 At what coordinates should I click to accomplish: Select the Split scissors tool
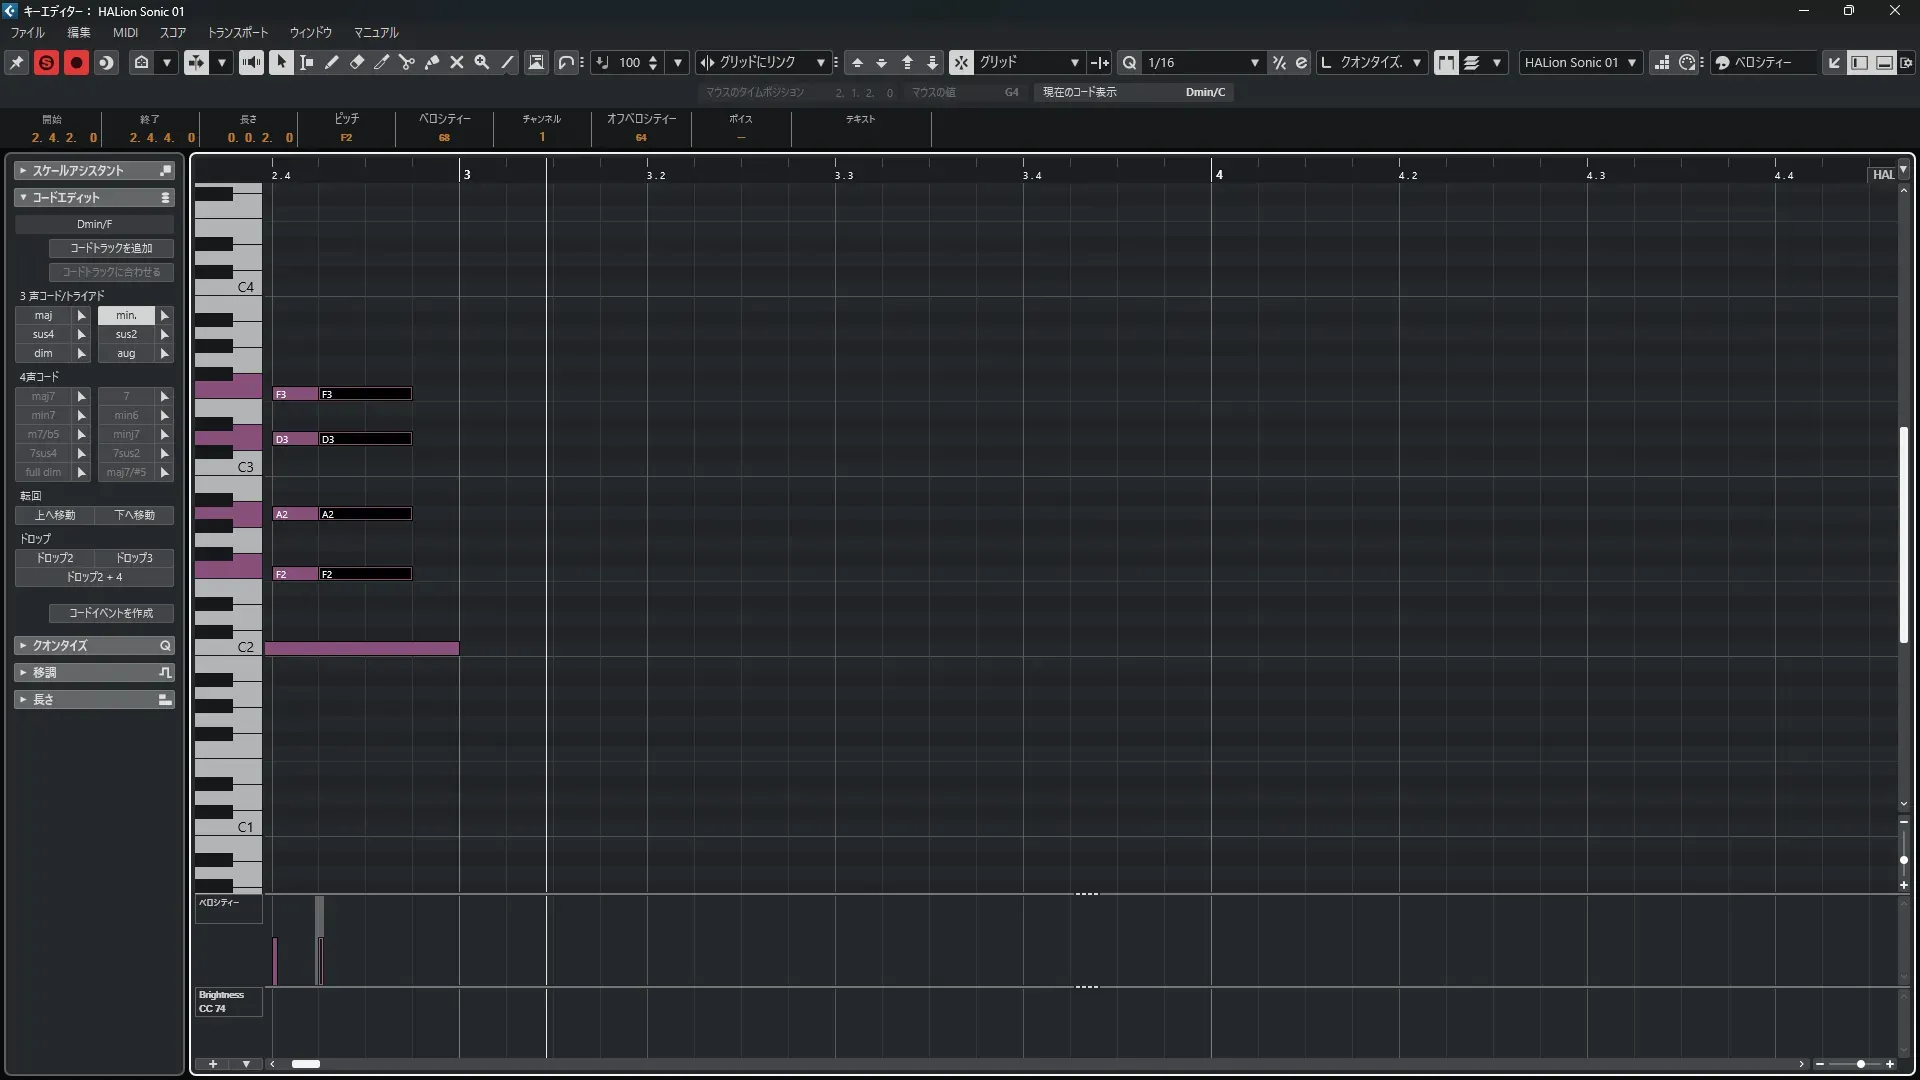[406, 62]
